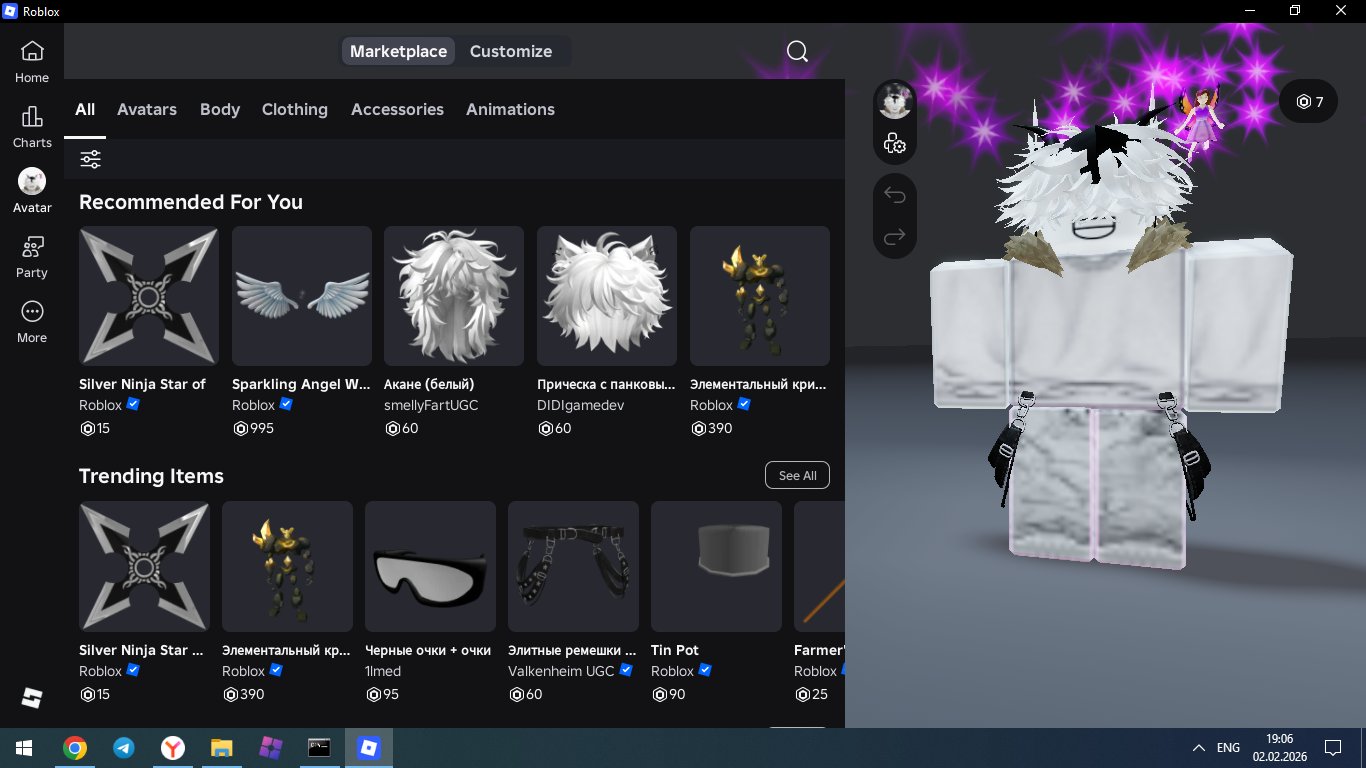Open trending Silver Ninja Star thumbnail
Viewport: 1366px width, 768px height.
click(x=144, y=567)
